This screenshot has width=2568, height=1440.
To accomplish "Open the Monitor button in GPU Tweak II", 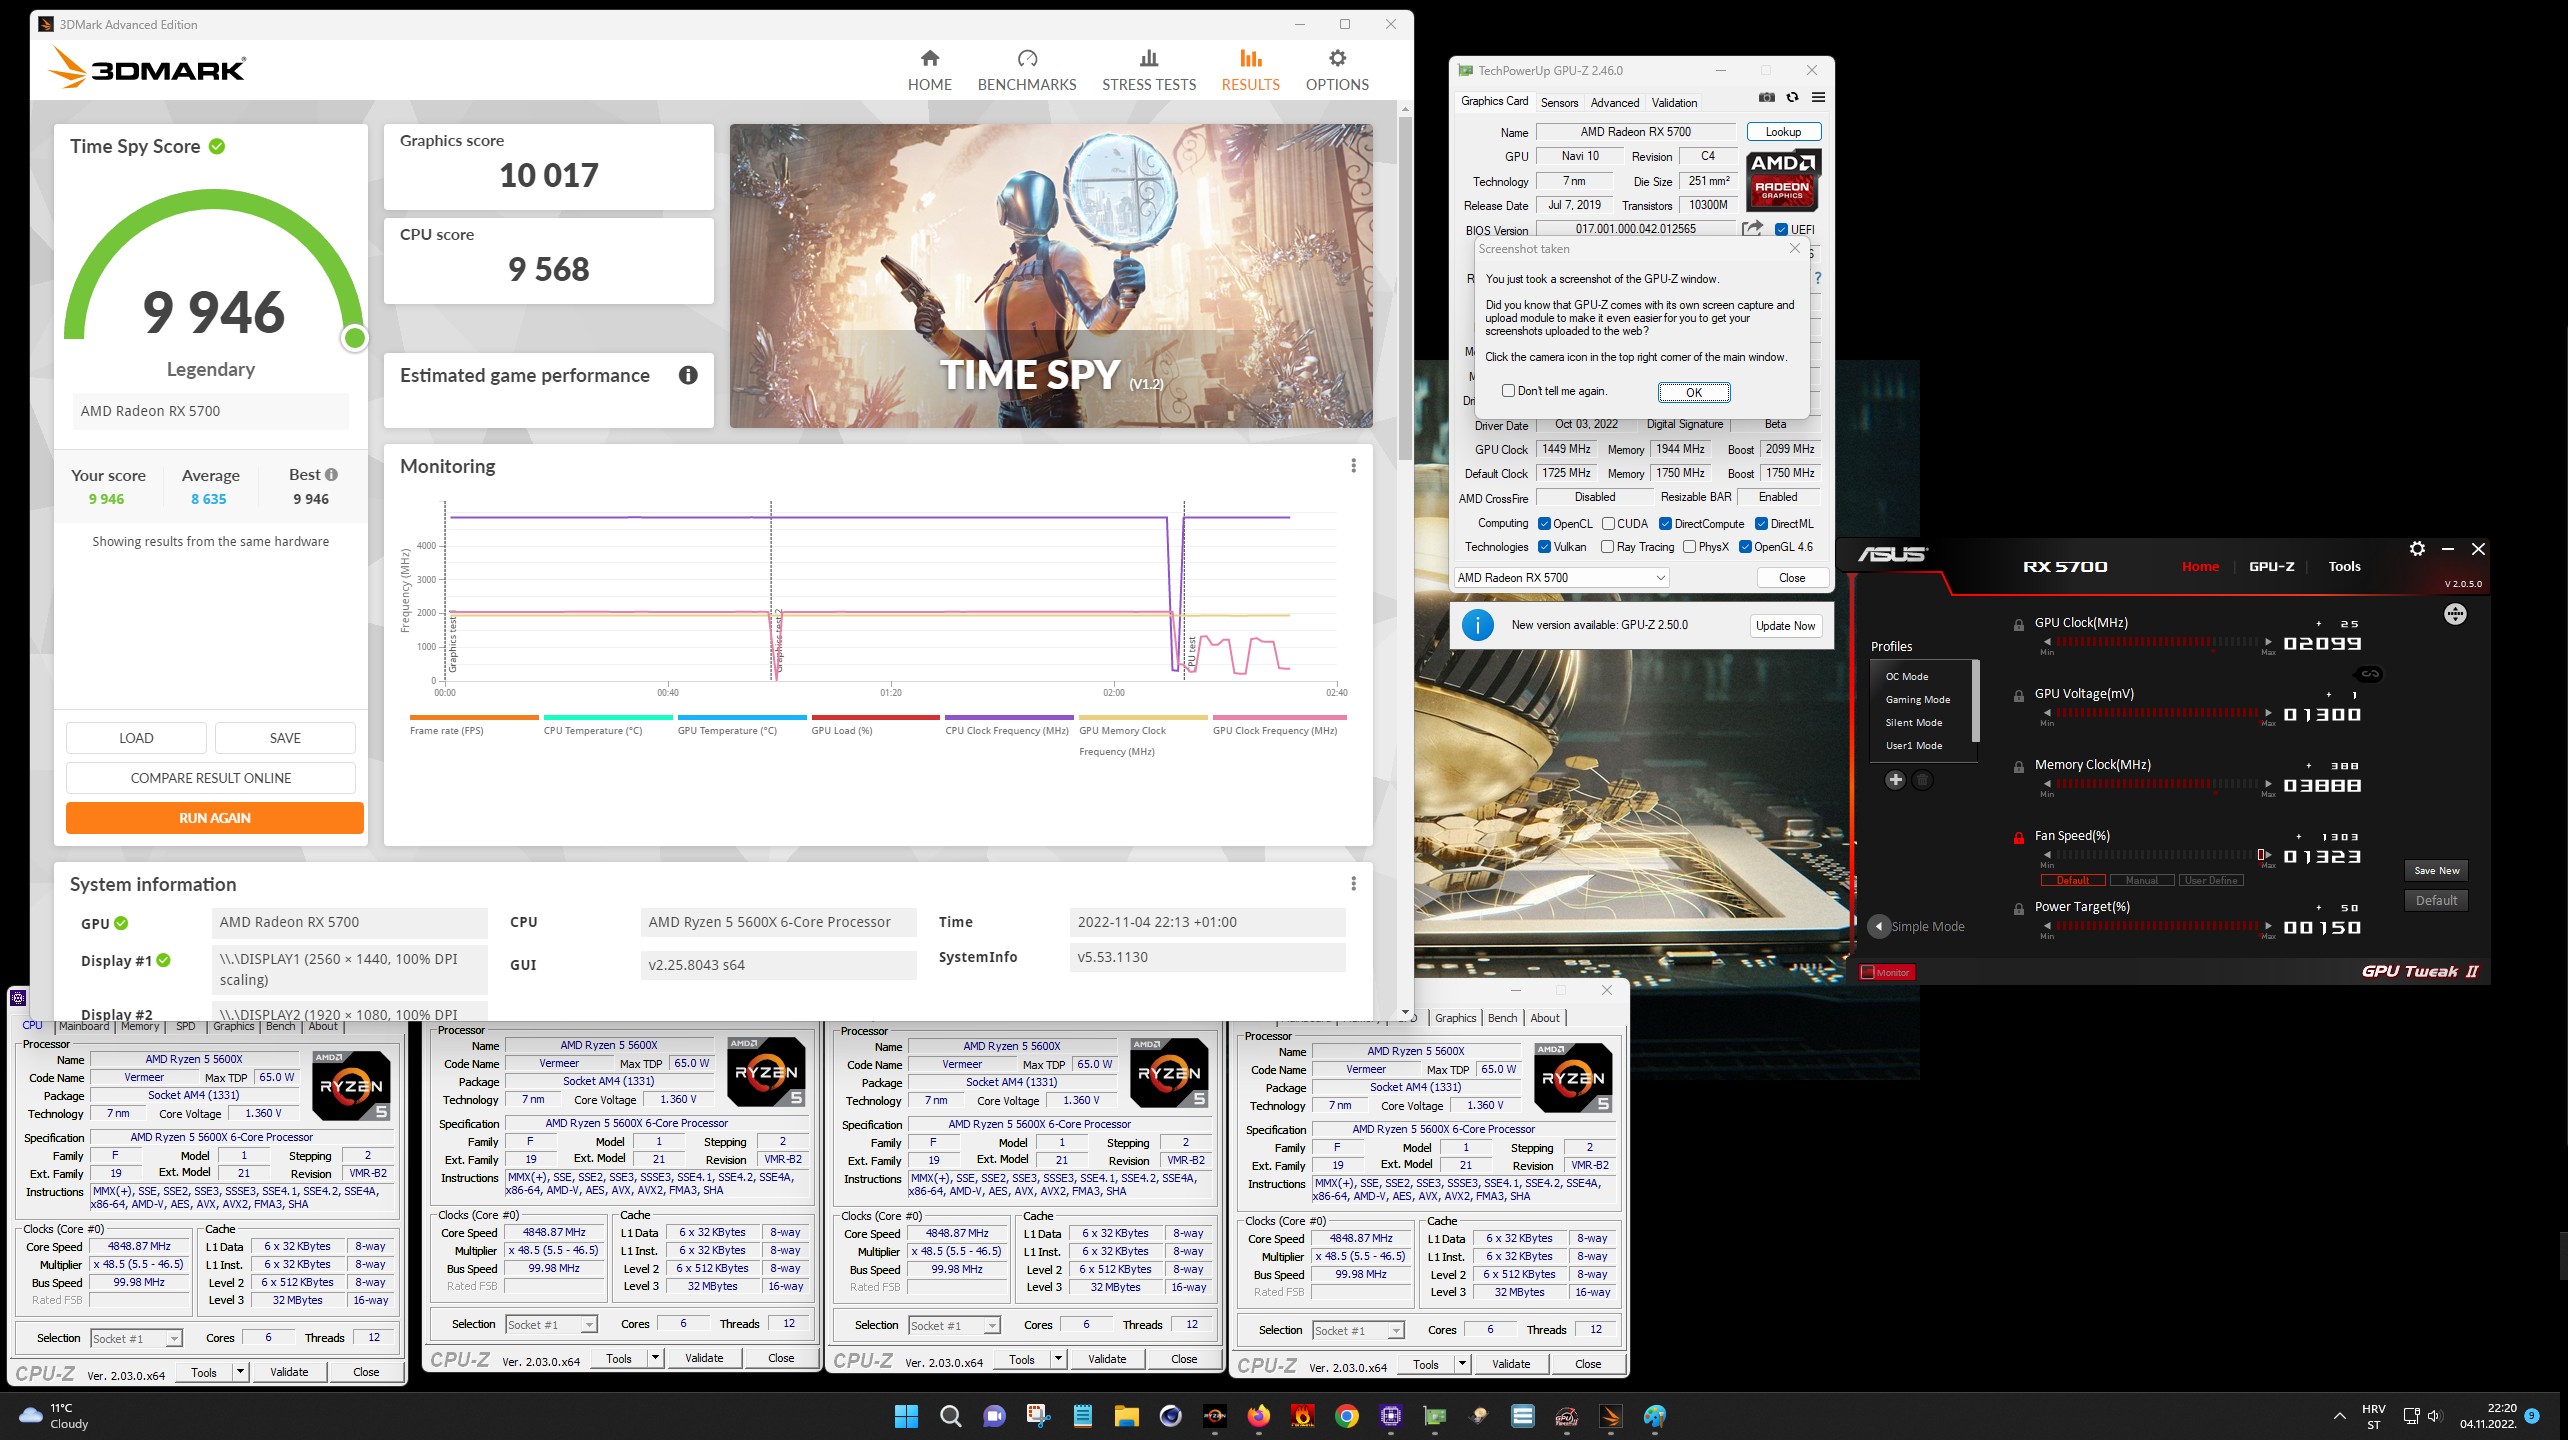I will 1887,972.
